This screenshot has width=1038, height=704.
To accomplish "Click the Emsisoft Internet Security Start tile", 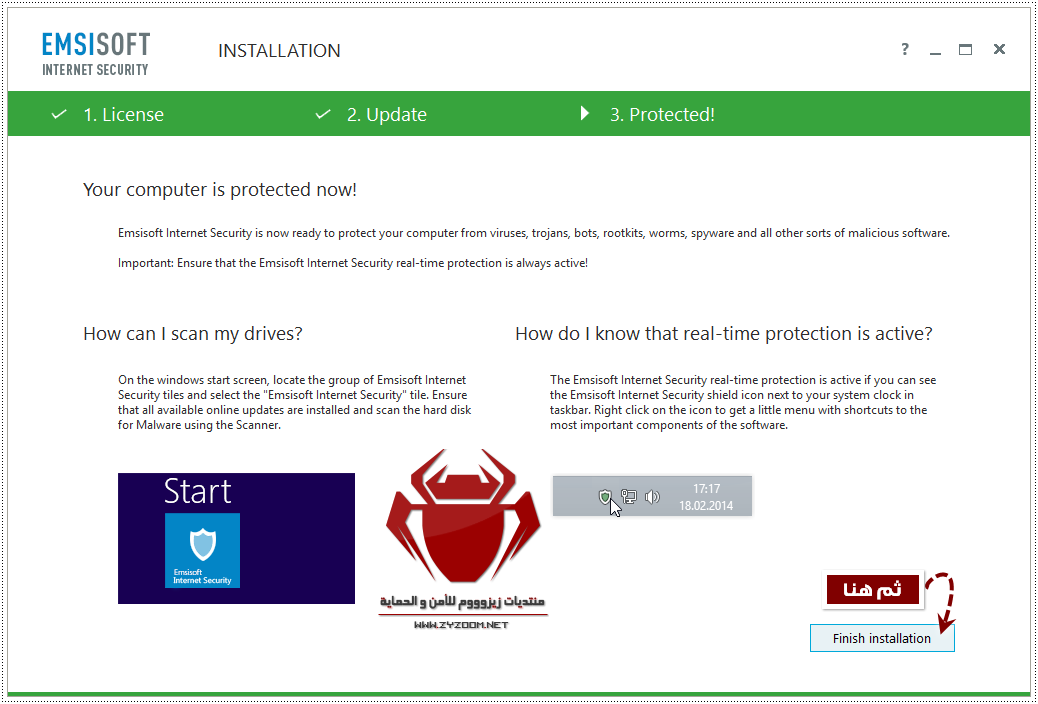I will click(203, 550).
